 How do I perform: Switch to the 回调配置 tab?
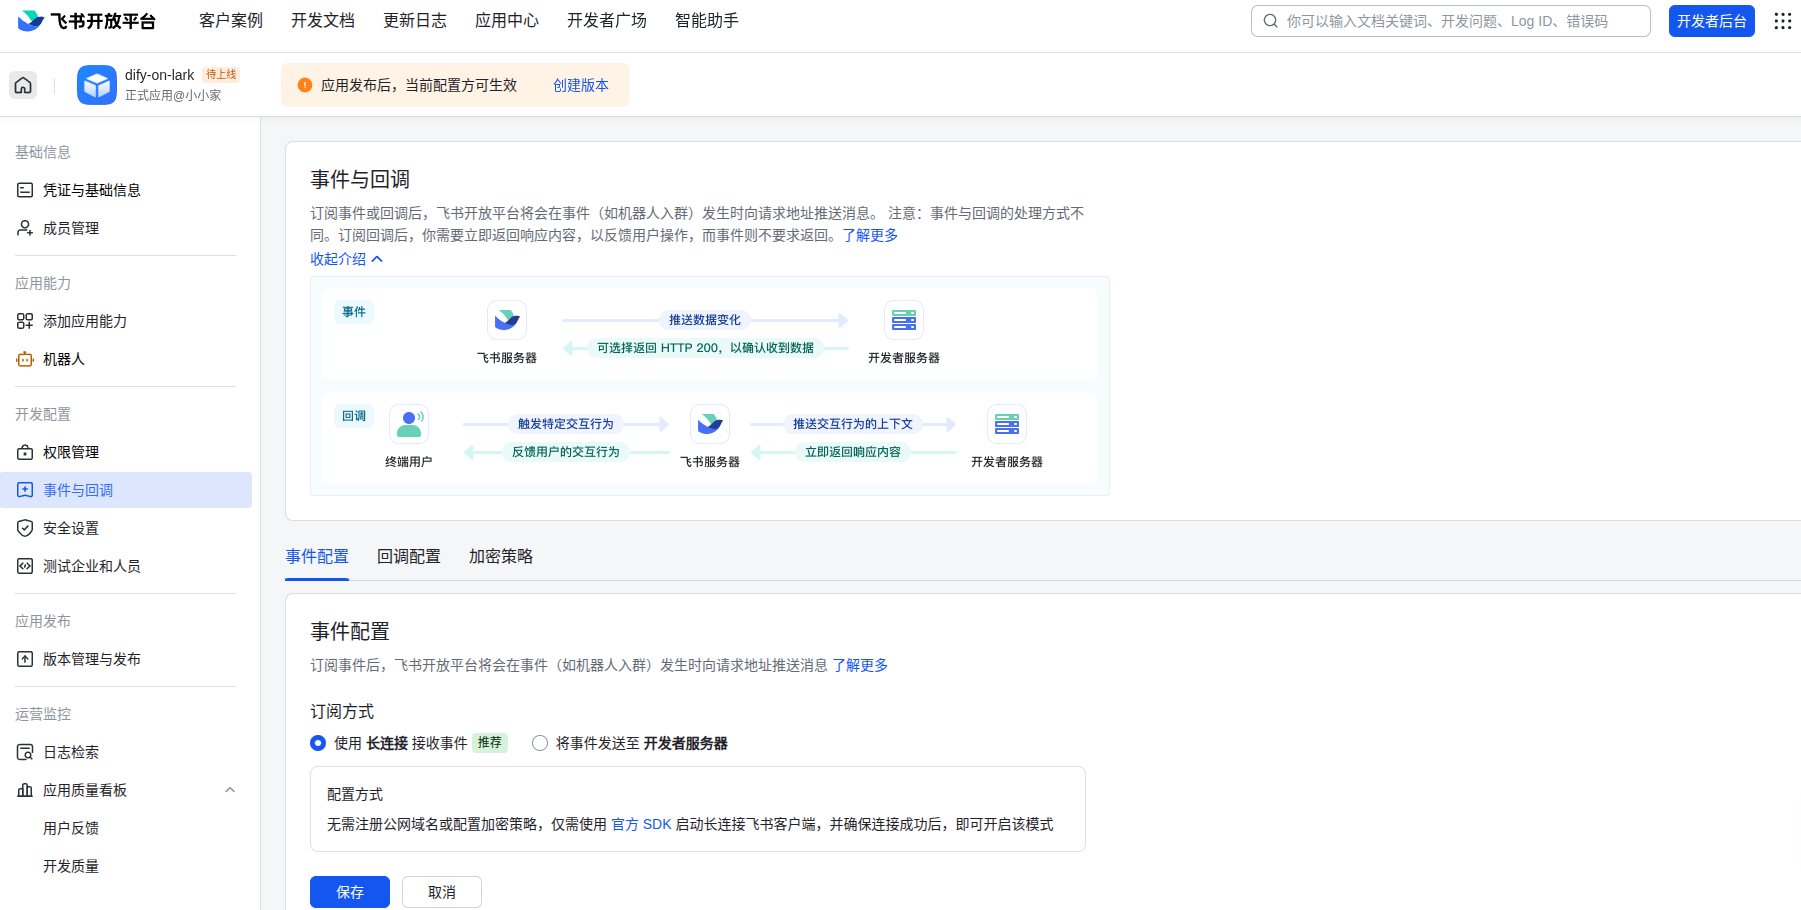click(408, 556)
